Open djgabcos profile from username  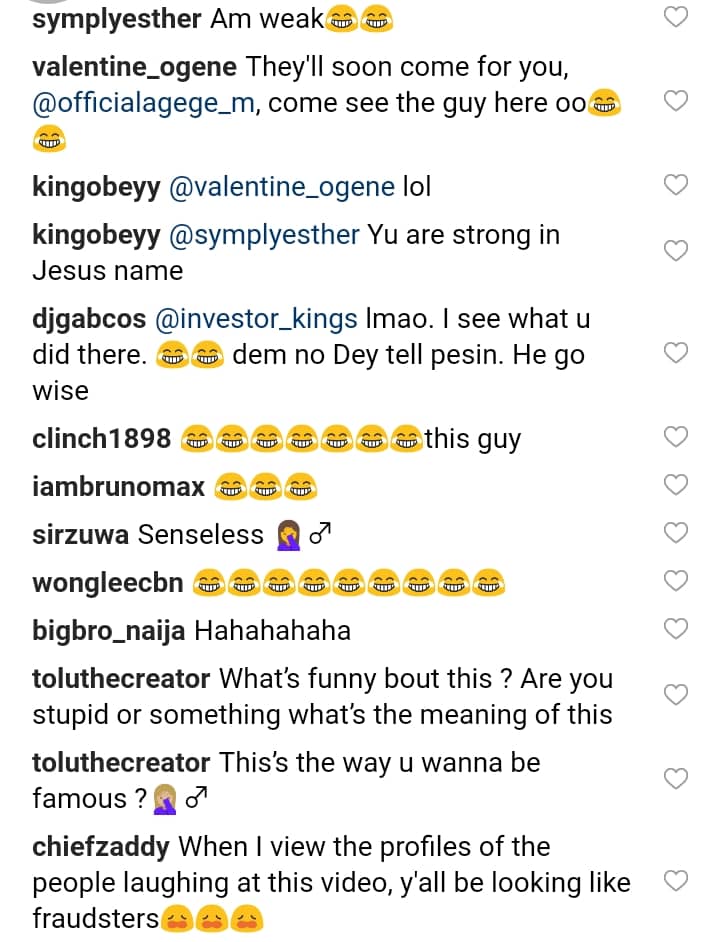(89, 319)
